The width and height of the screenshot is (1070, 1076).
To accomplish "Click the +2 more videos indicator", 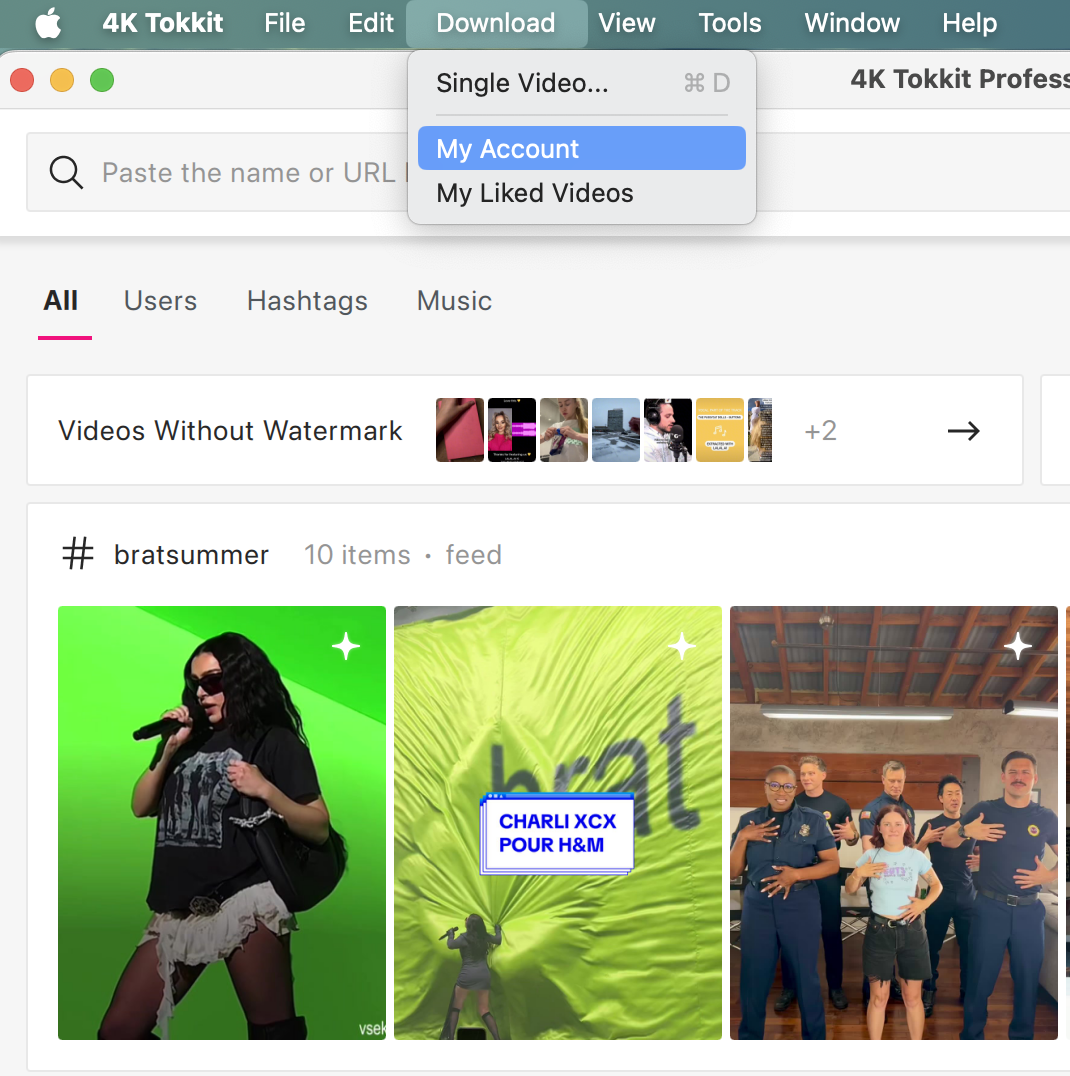I will (x=820, y=431).
